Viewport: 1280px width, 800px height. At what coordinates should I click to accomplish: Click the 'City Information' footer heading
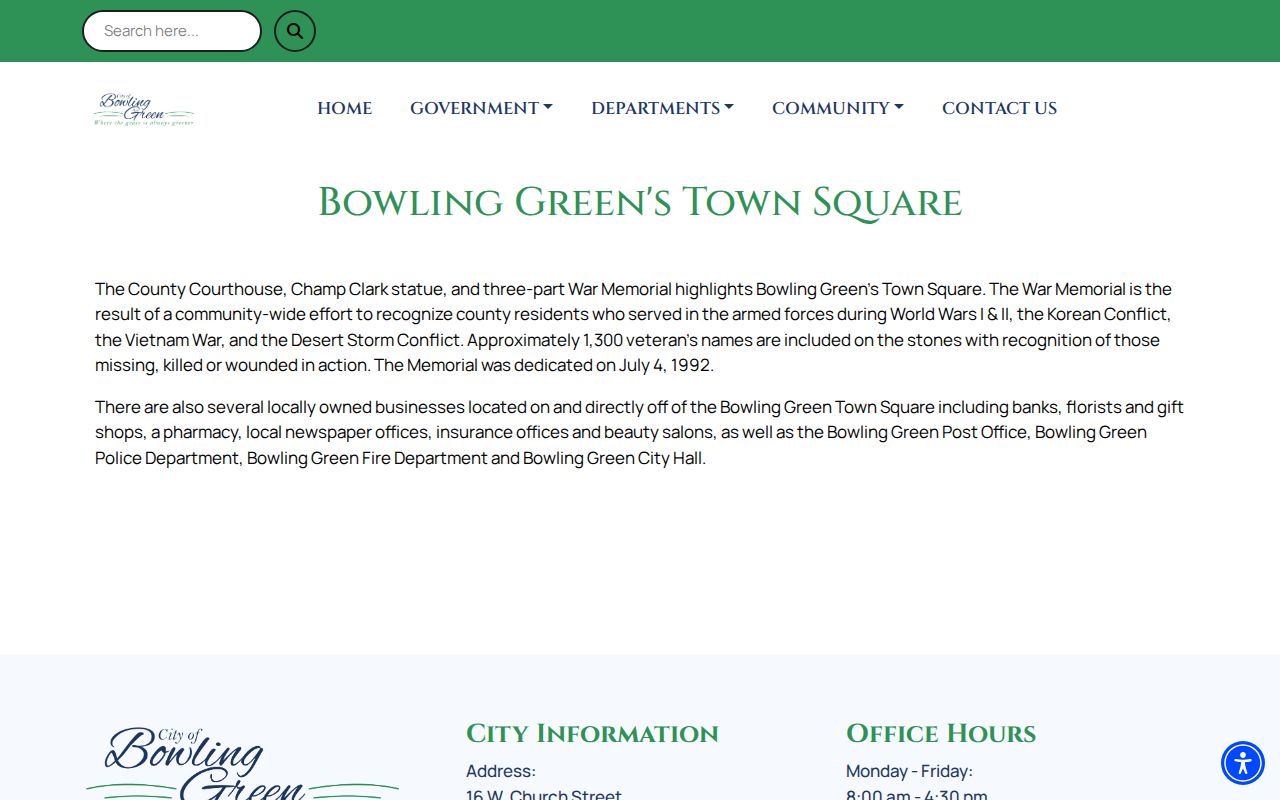click(592, 733)
